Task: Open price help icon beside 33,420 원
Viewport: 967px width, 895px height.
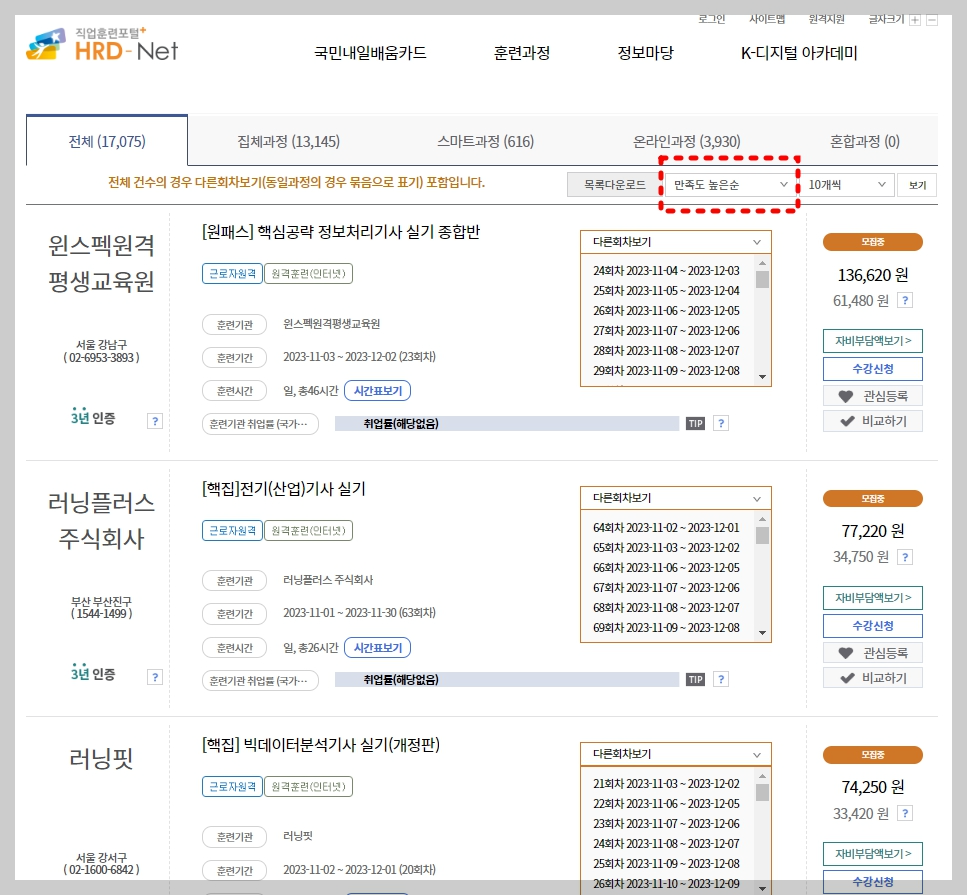Action: 905,814
